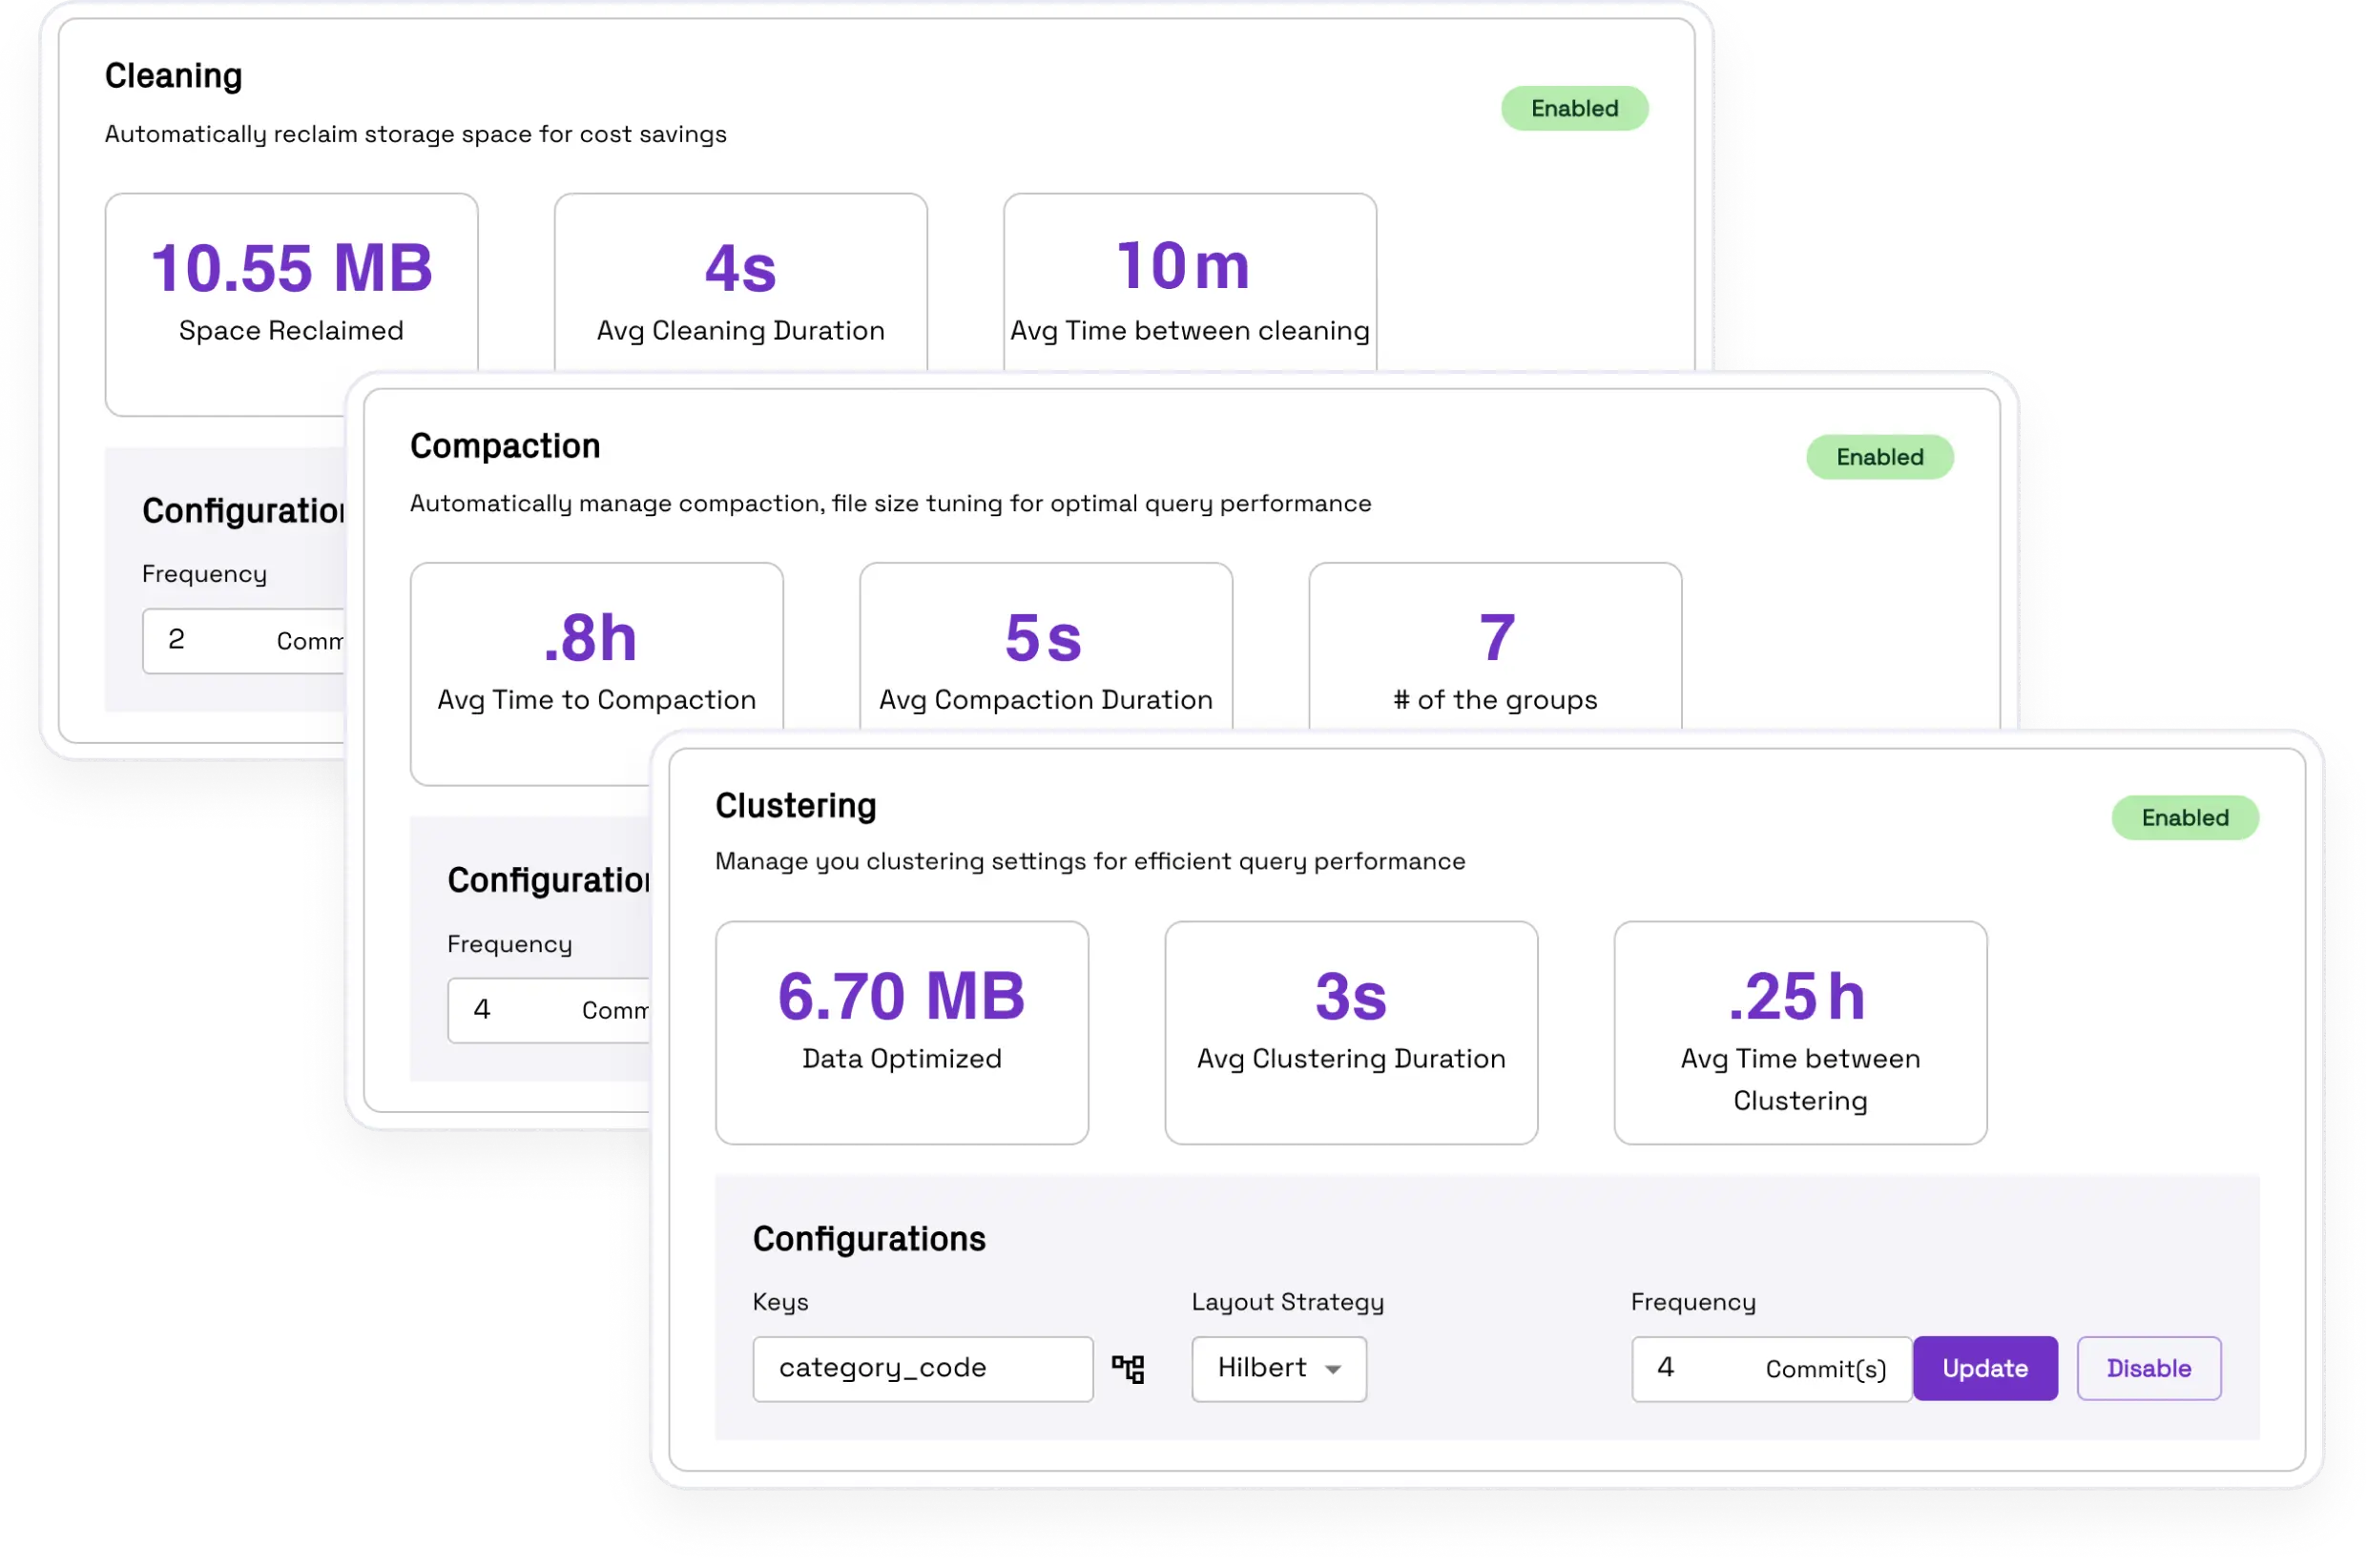This screenshot has width=2366, height=1568.
Task: Select the number of groups tile
Action: (1495, 650)
